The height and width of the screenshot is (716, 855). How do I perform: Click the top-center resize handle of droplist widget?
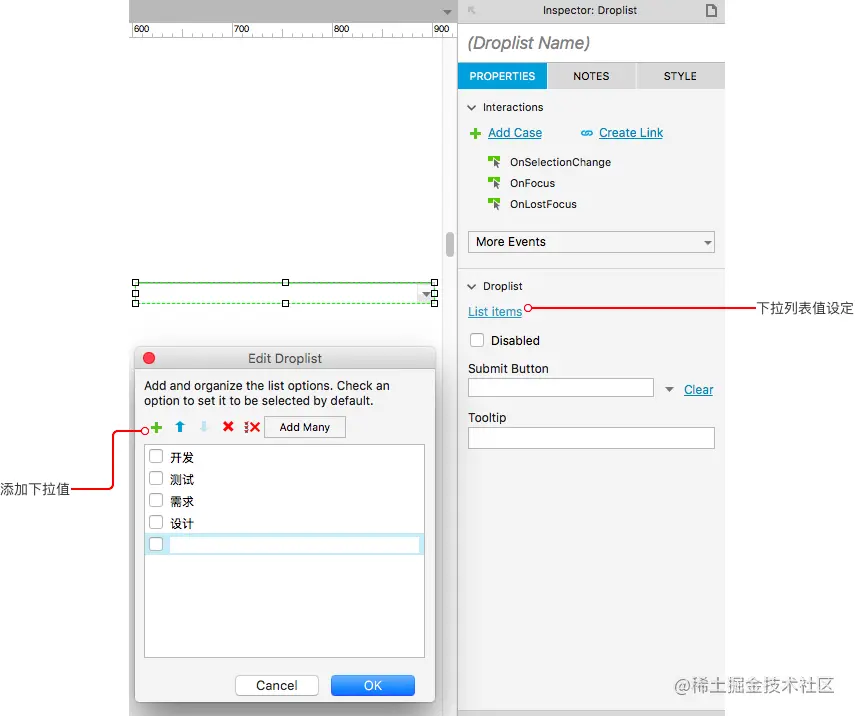tap(285, 282)
